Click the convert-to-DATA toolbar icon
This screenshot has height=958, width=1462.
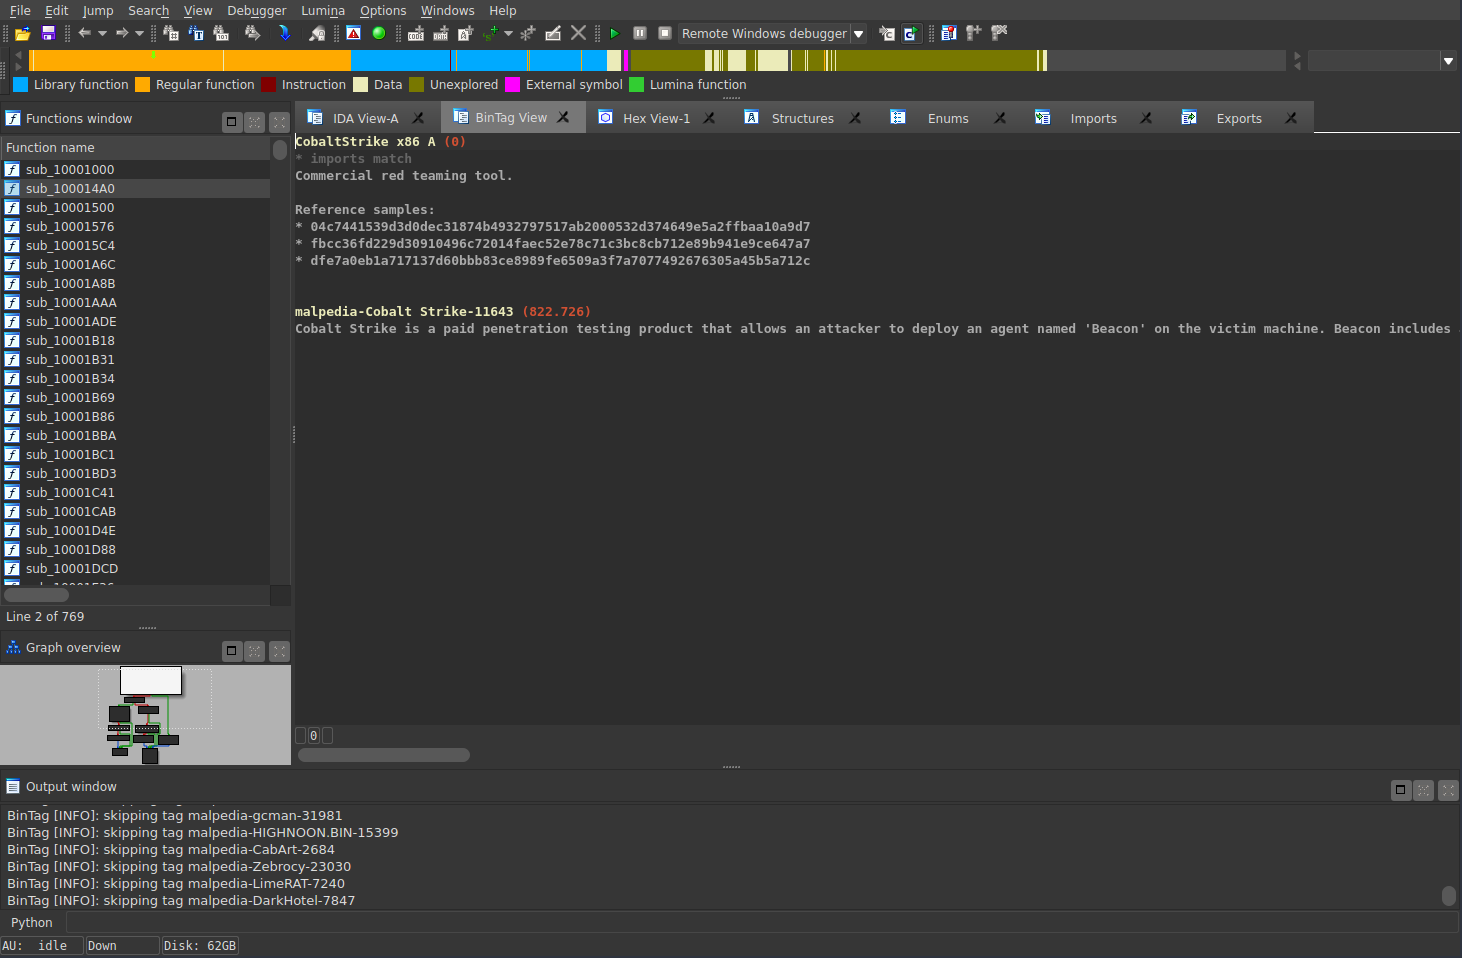[440, 33]
